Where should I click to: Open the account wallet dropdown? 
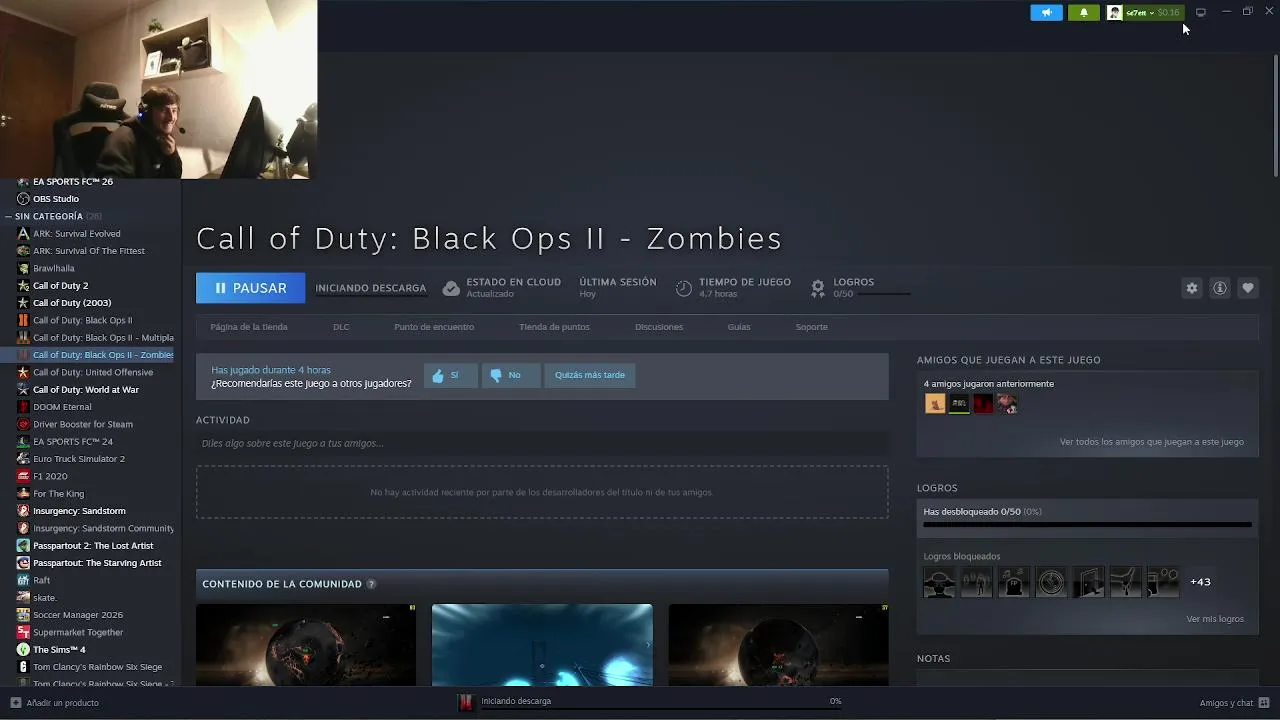click(1144, 13)
